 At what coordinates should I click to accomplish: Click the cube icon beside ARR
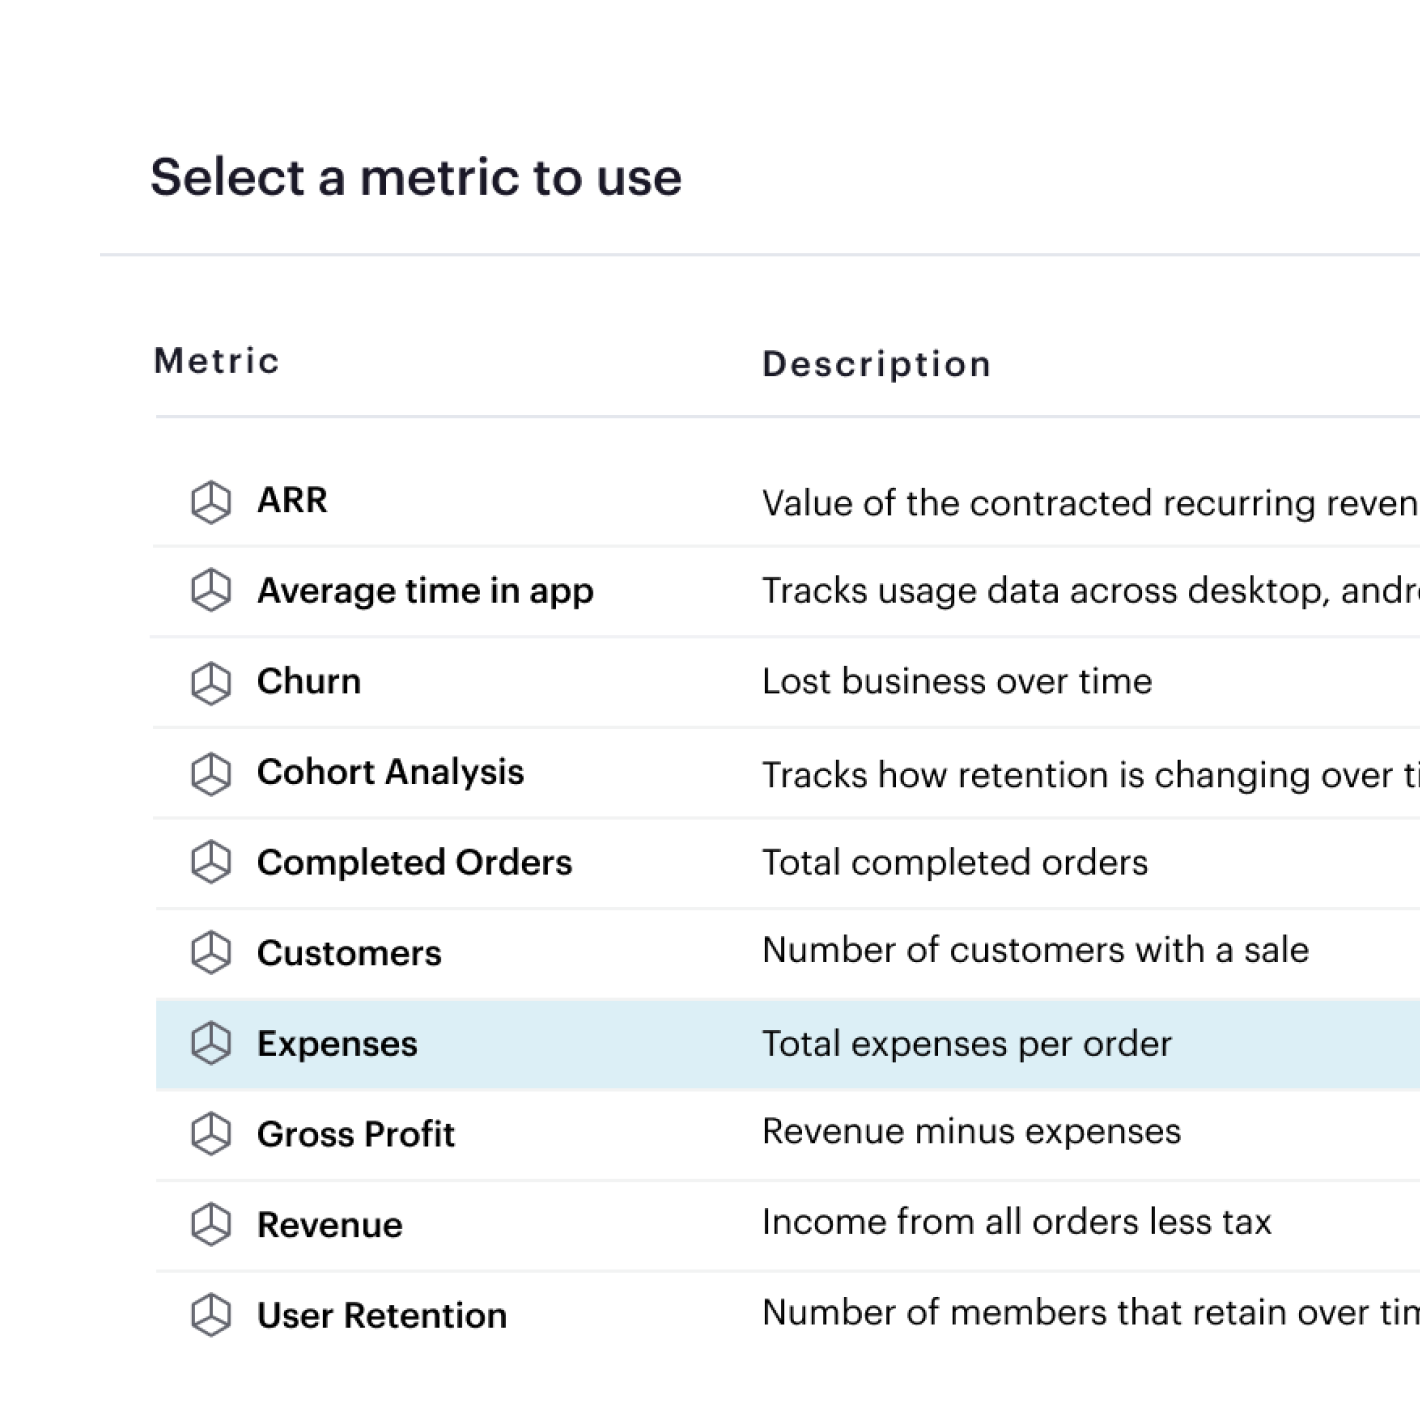tap(211, 502)
